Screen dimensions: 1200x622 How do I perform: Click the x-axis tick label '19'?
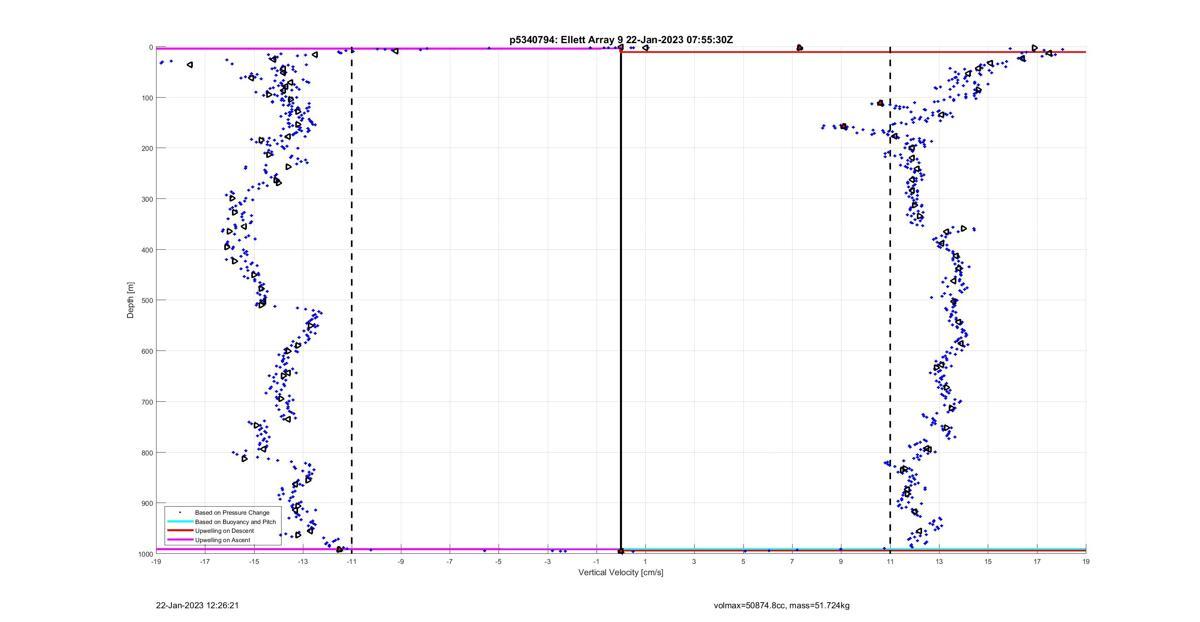point(1086,561)
